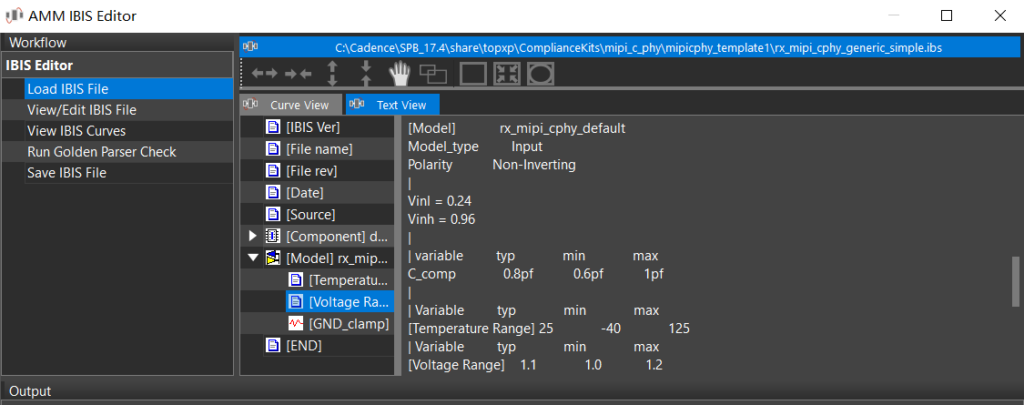This screenshot has height=405, width=1024.
Task: Click the ellipse-in-rectangle toolbar icon
Action: (x=540, y=73)
